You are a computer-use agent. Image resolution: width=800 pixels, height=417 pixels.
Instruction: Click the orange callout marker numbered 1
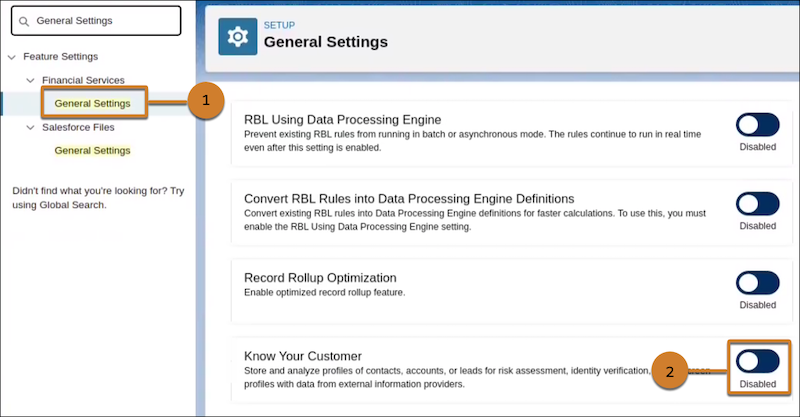click(x=204, y=101)
